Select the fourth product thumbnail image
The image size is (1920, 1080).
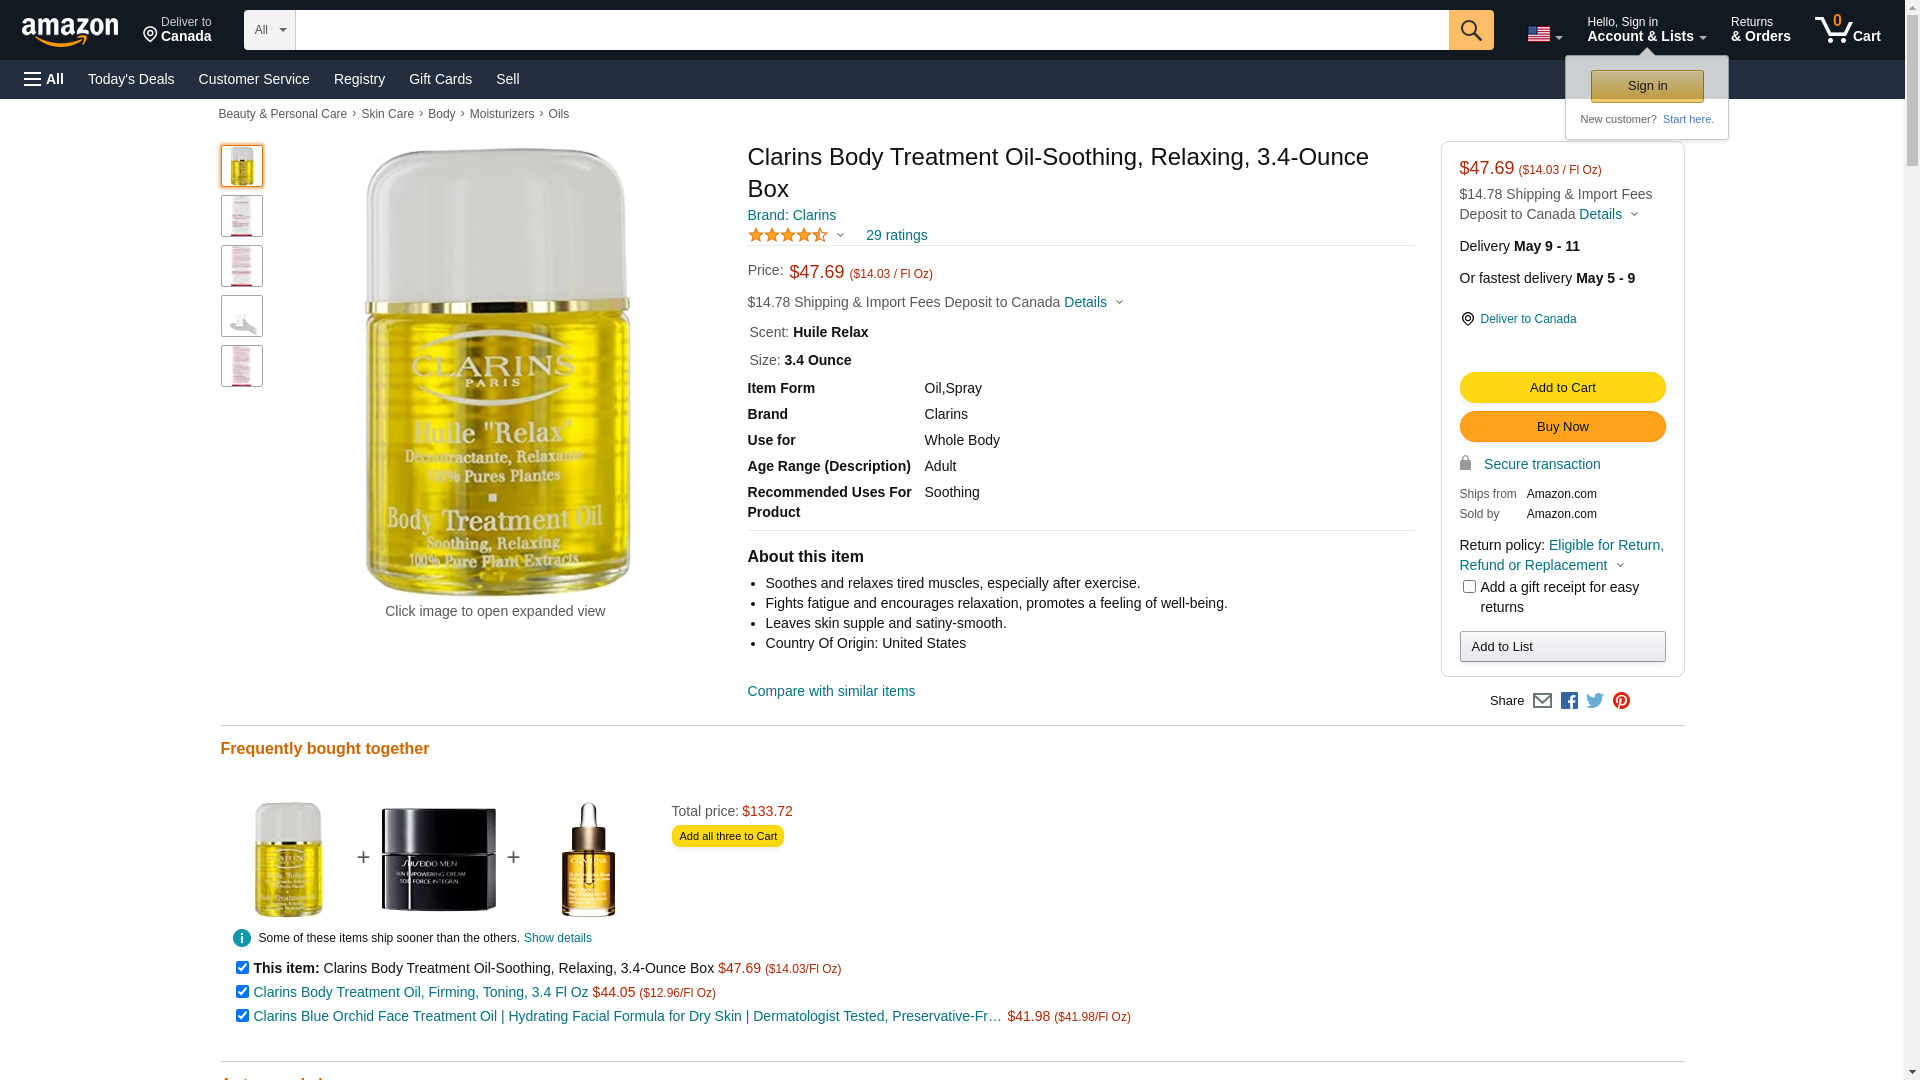[x=242, y=316]
